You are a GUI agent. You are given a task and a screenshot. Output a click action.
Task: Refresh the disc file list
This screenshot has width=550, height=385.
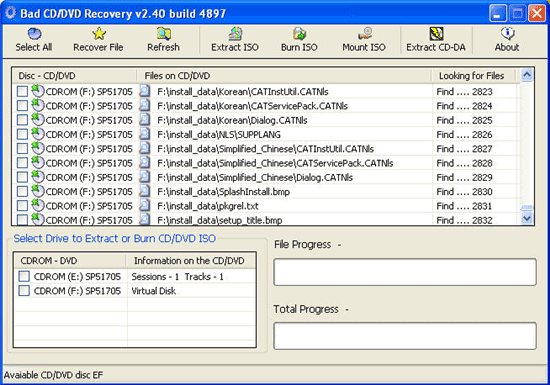point(163,40)
